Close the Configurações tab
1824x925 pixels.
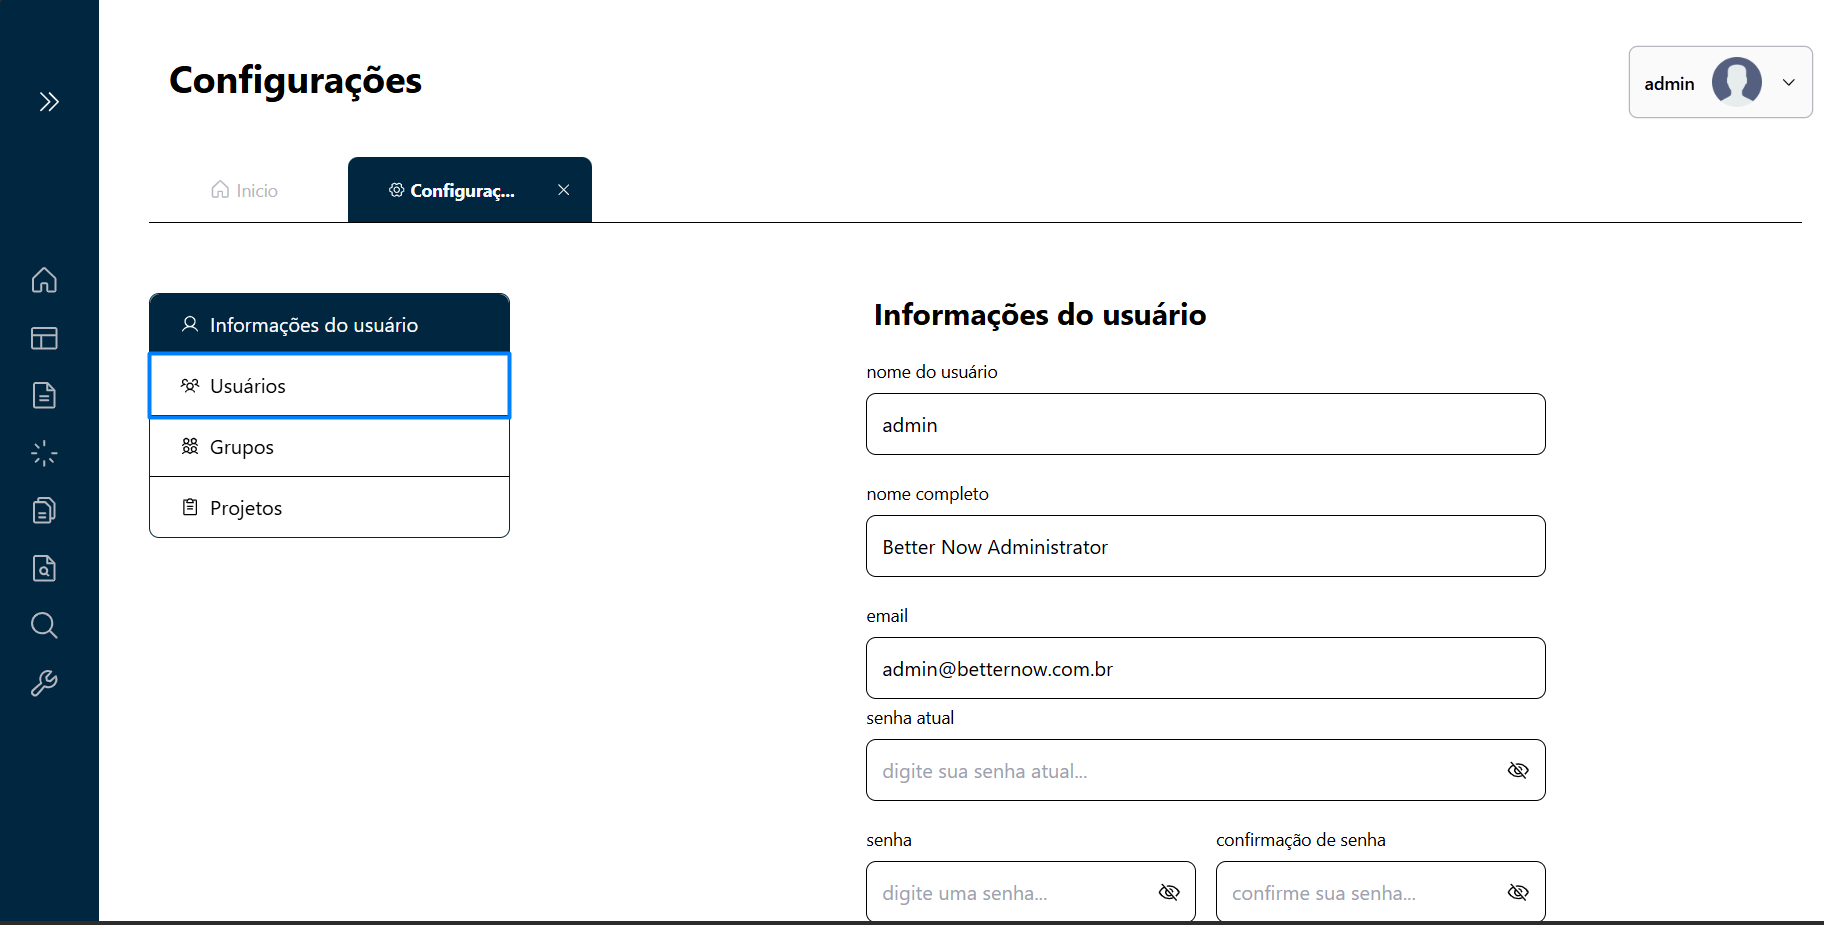tap(563, 189)
